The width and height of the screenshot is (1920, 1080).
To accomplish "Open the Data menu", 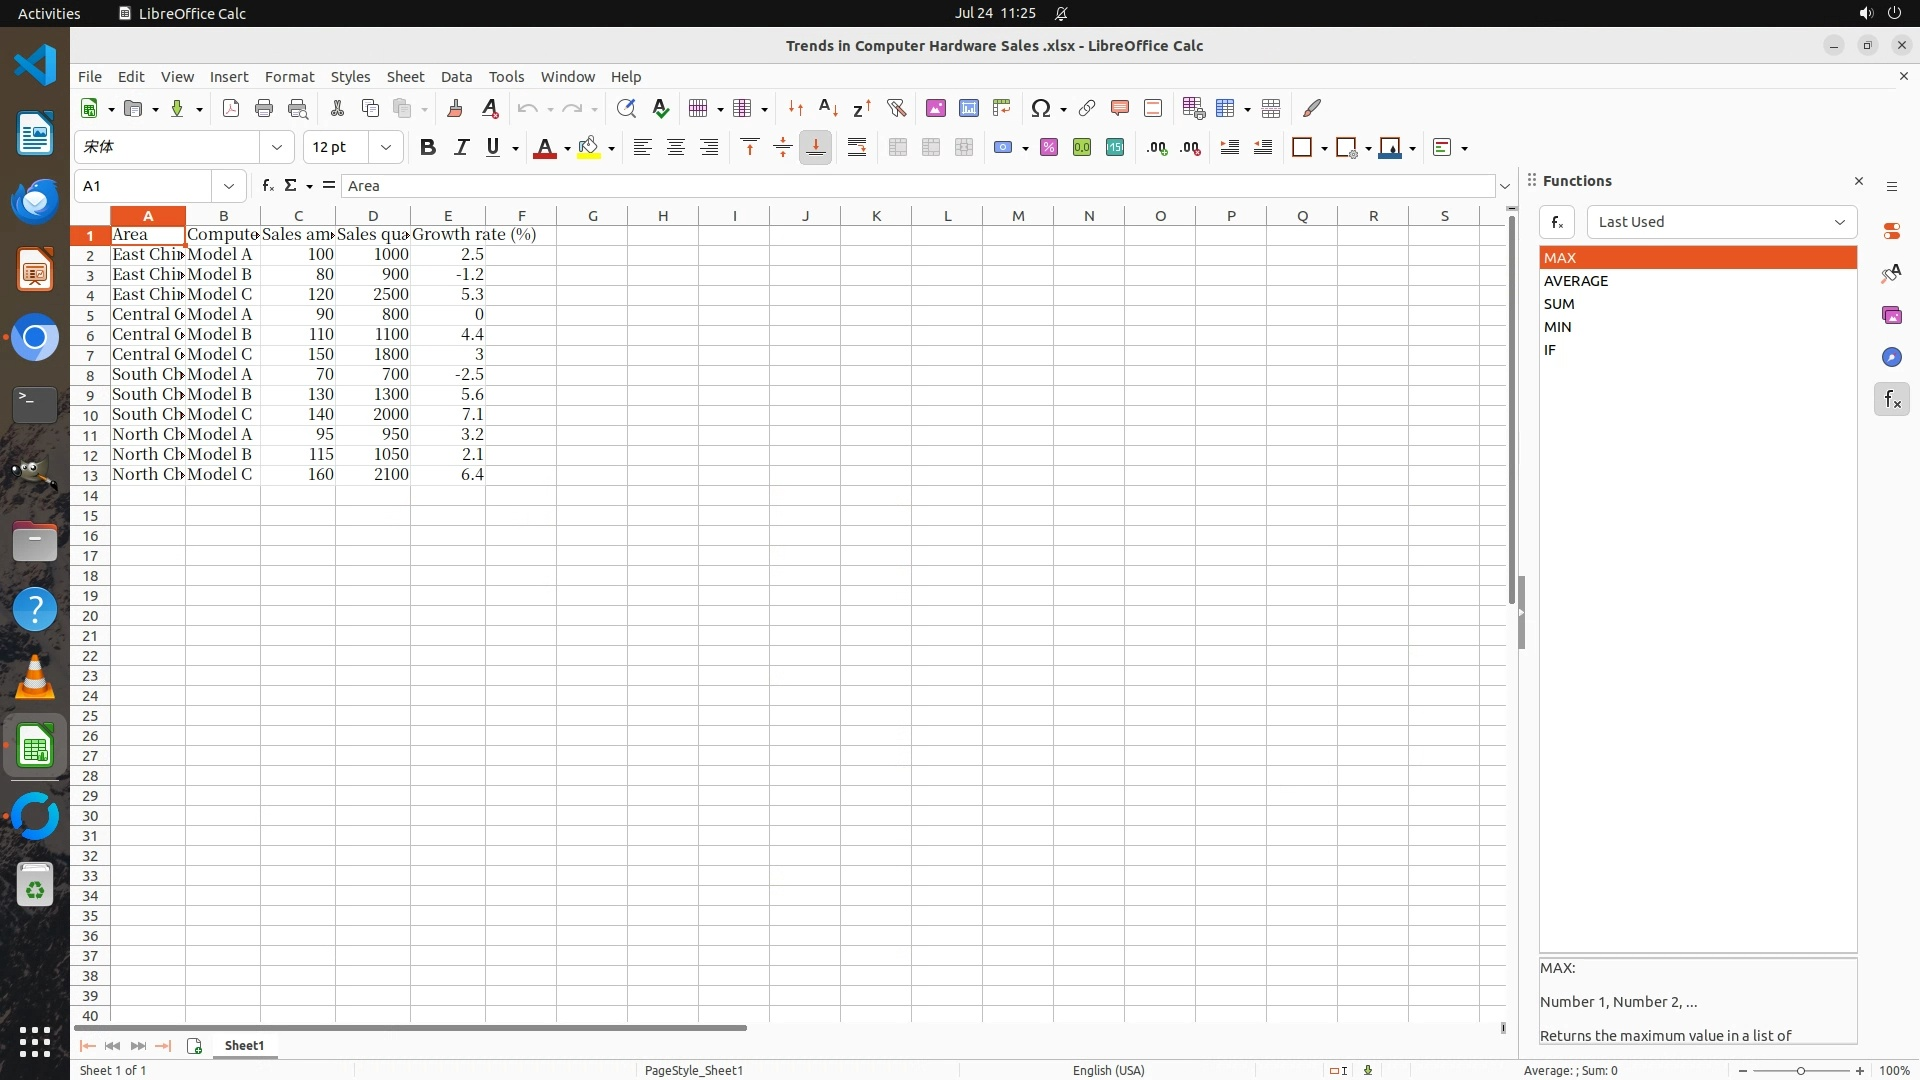I will (456, 76).
